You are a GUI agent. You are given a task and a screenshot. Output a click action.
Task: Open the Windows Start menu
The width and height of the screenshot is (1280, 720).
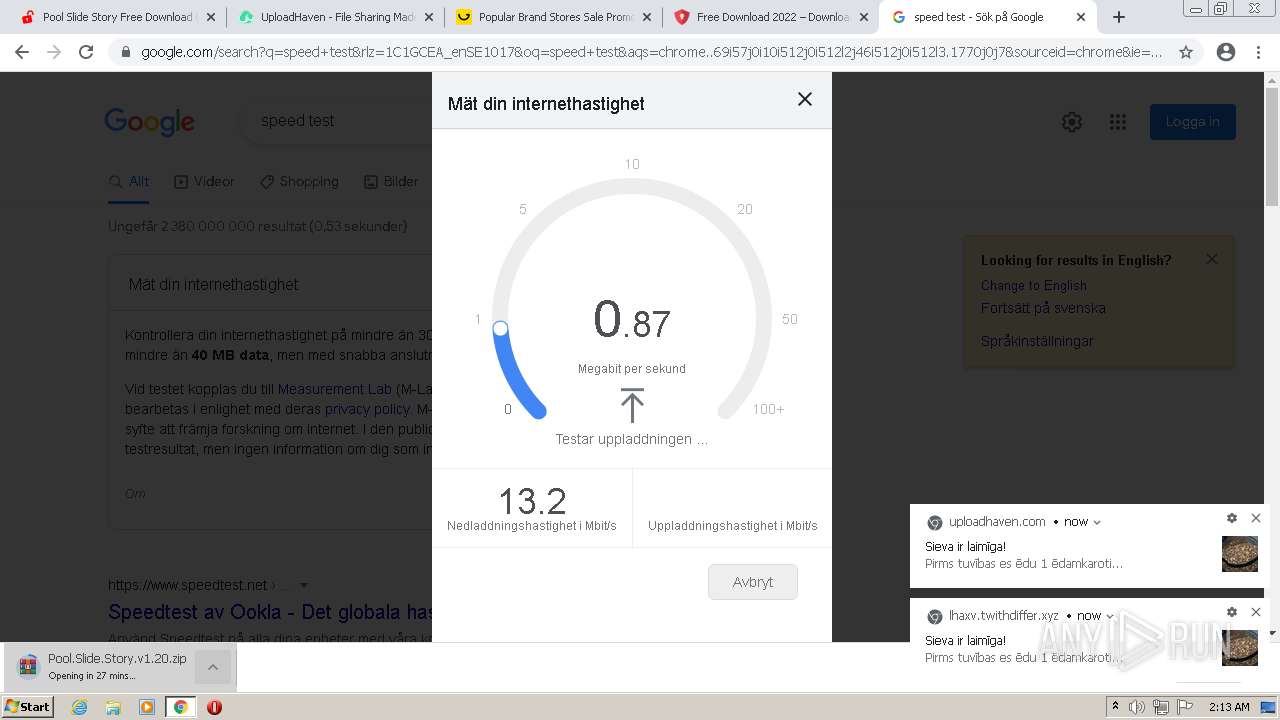click(28, 706)
